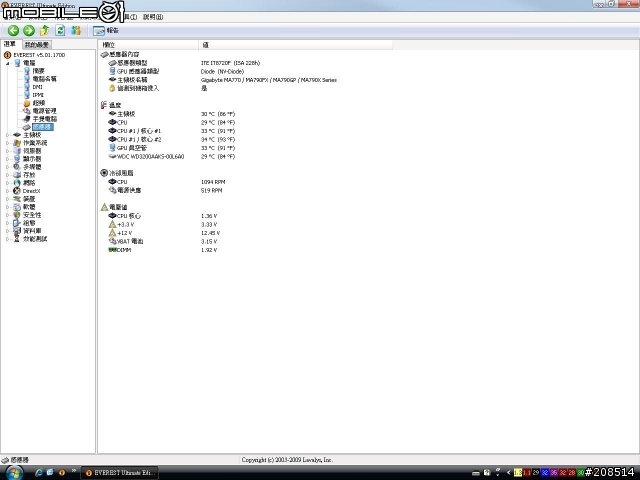Click the 電源管理 (Power Management) icon
This screenshot has height=480, width=640.
pyautogui.click(x=27, y=111)
